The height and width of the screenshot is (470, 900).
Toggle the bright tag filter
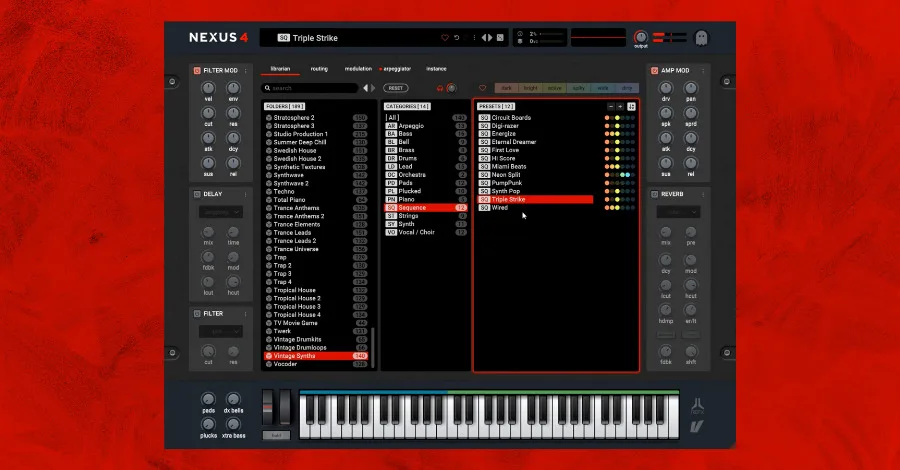pos(530,88)
